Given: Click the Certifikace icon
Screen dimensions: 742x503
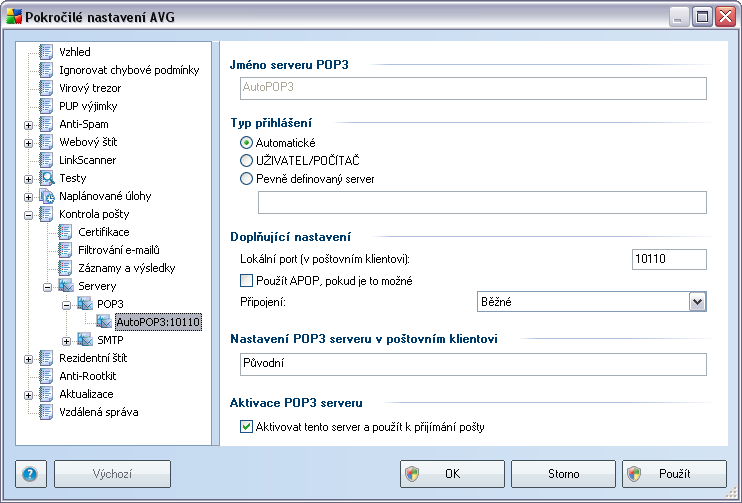Looking at the screenshot, I should coord(65,232).
